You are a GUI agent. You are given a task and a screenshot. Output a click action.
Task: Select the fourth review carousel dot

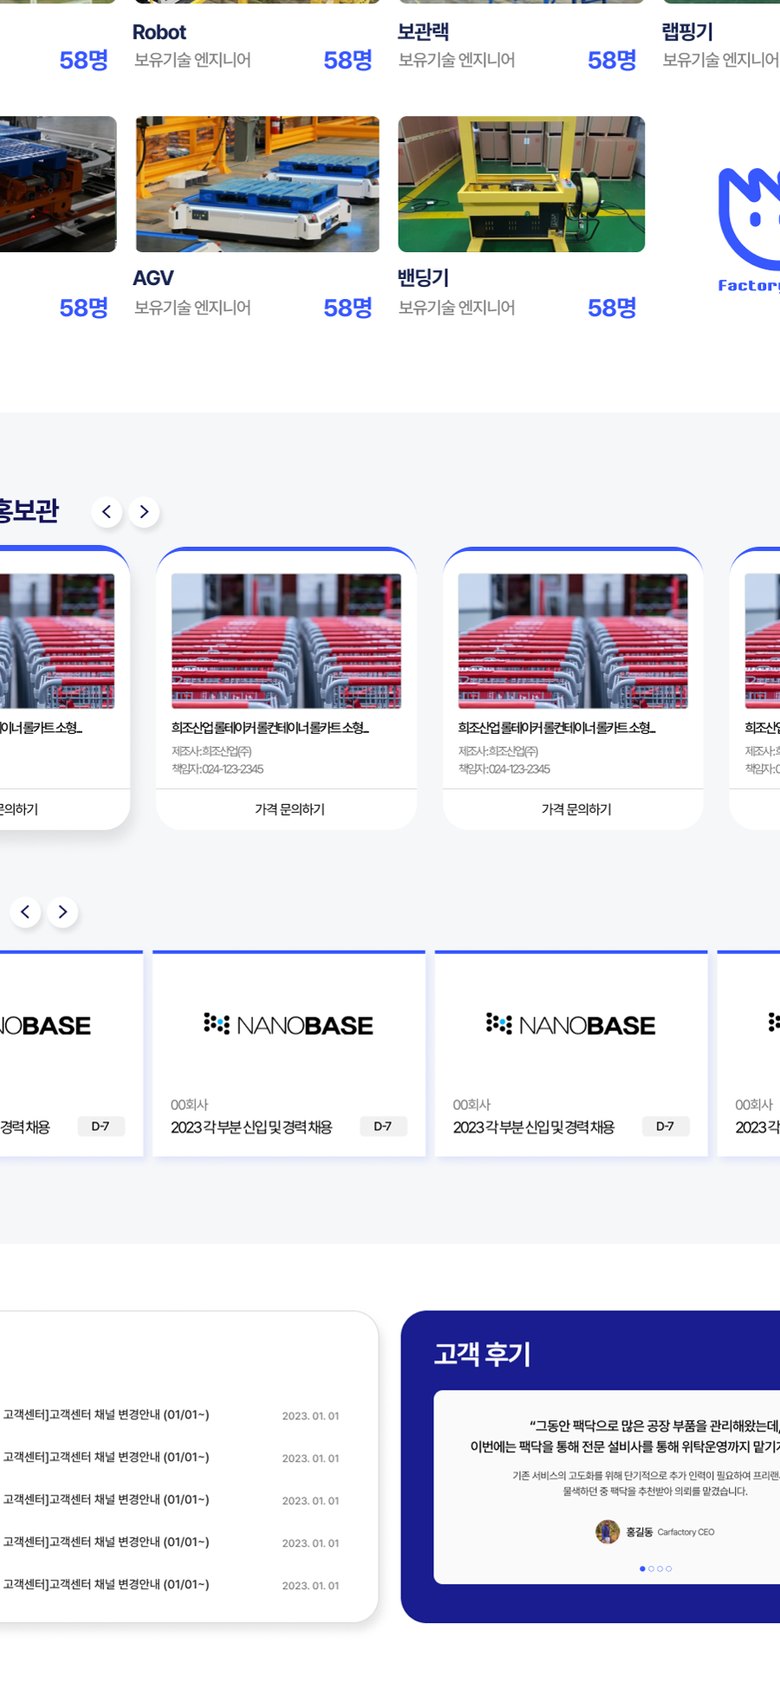[x=669, y=1569]
